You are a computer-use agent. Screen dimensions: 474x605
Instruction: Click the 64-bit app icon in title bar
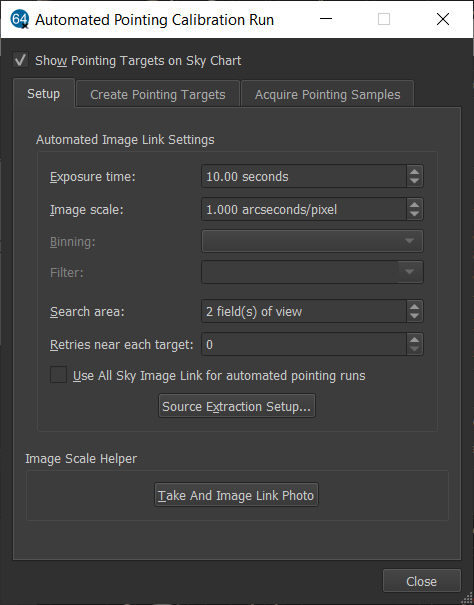pyautogui.click(x=20, y=19)
